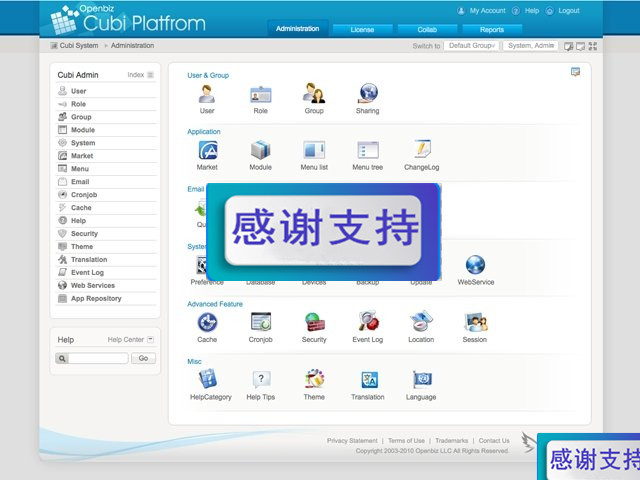Select Event Log in Cubi Admin sidebar
Image resolution: width=640 pixels, height=480 pixels.
point(106,273)
